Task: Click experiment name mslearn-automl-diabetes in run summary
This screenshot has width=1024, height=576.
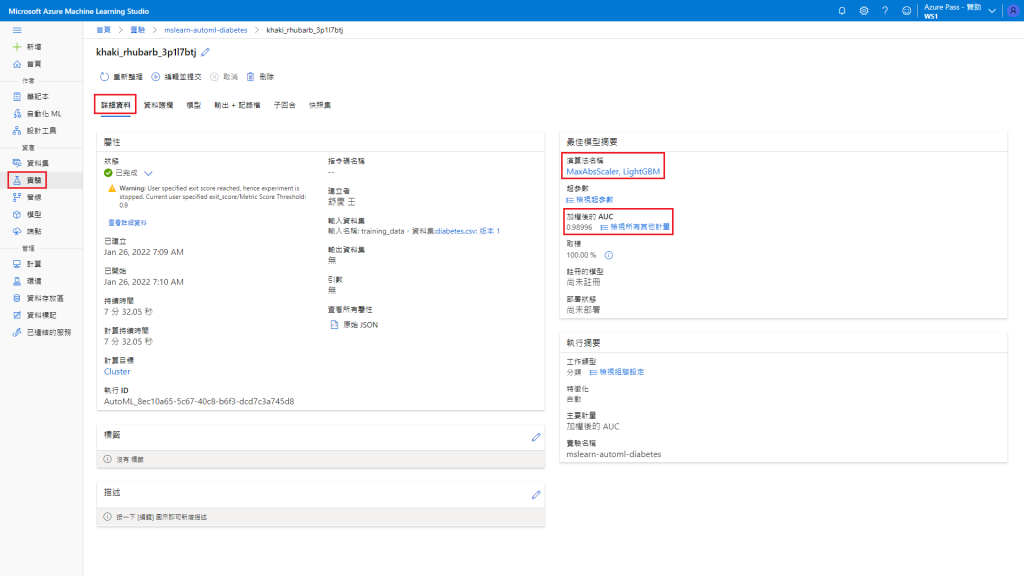Action: pos(614,455)
